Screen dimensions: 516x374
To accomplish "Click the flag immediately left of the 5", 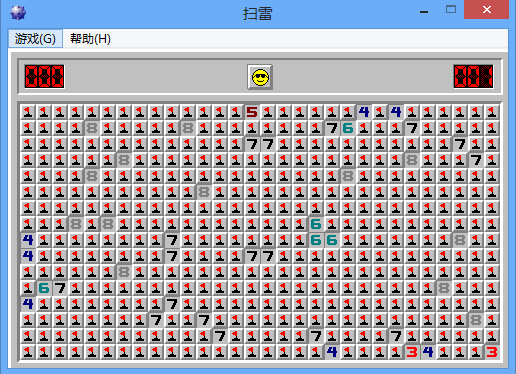I will coord(236,112).
